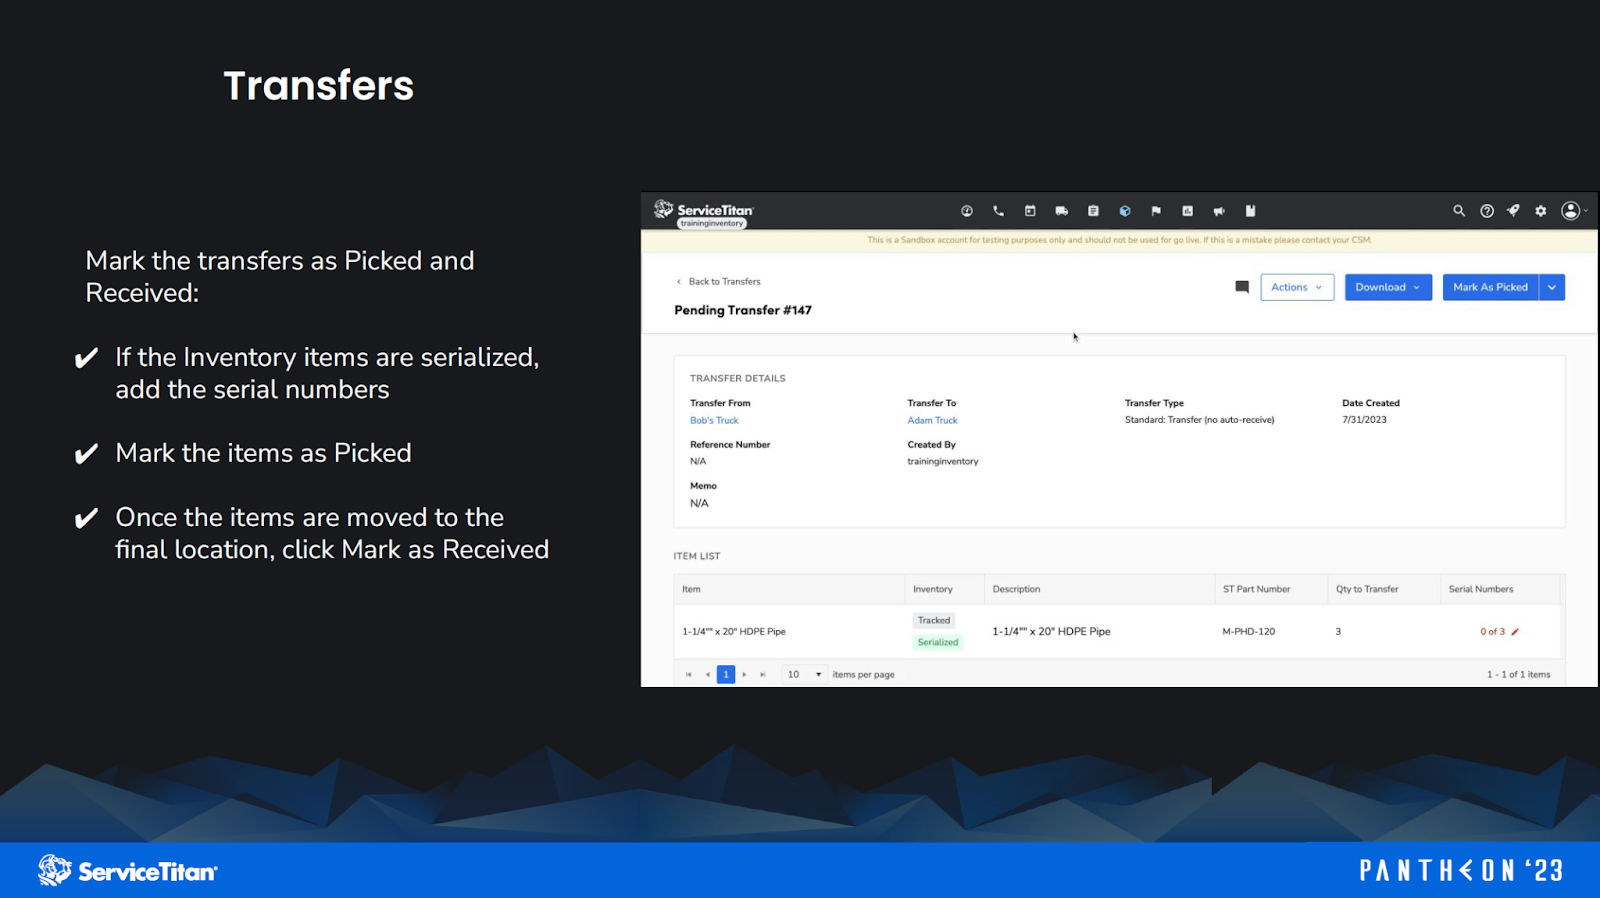Click the Serialized tag in item row
1600x898 pixels.
pos(938,643)
